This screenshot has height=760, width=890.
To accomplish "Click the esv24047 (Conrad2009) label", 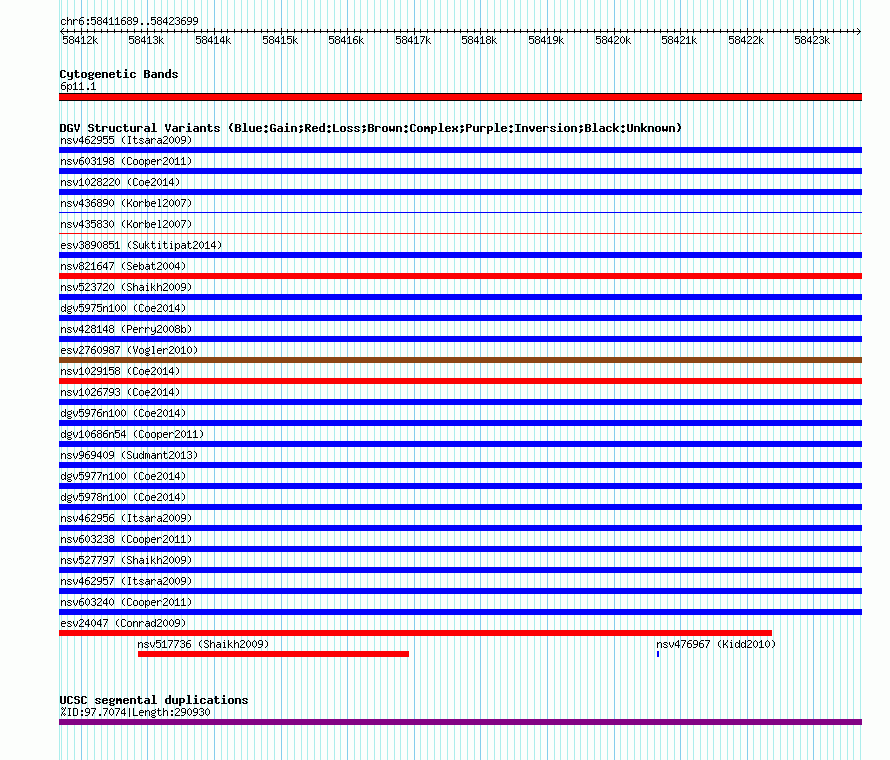I will point(123,623).
